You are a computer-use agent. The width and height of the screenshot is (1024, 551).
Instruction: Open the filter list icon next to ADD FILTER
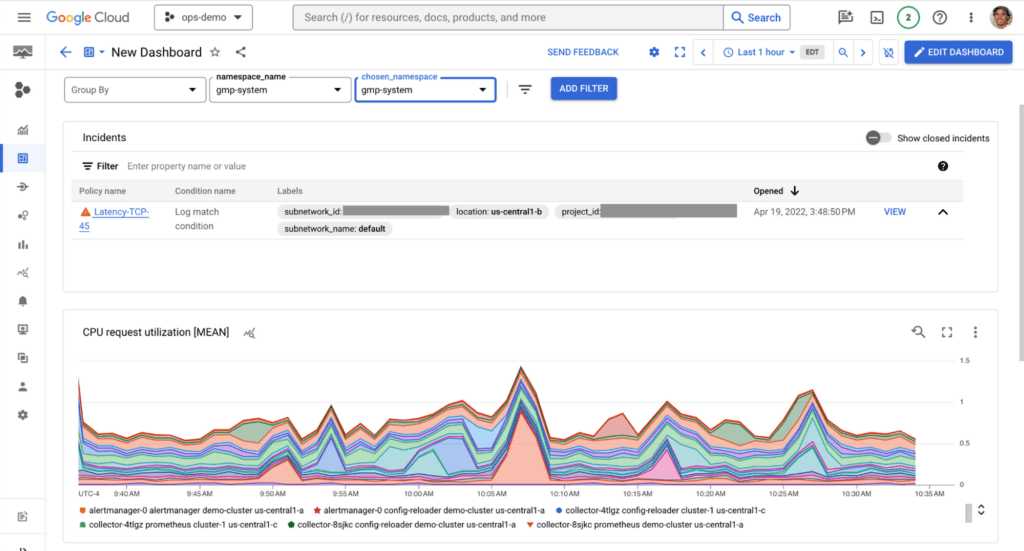coord(525,89)
